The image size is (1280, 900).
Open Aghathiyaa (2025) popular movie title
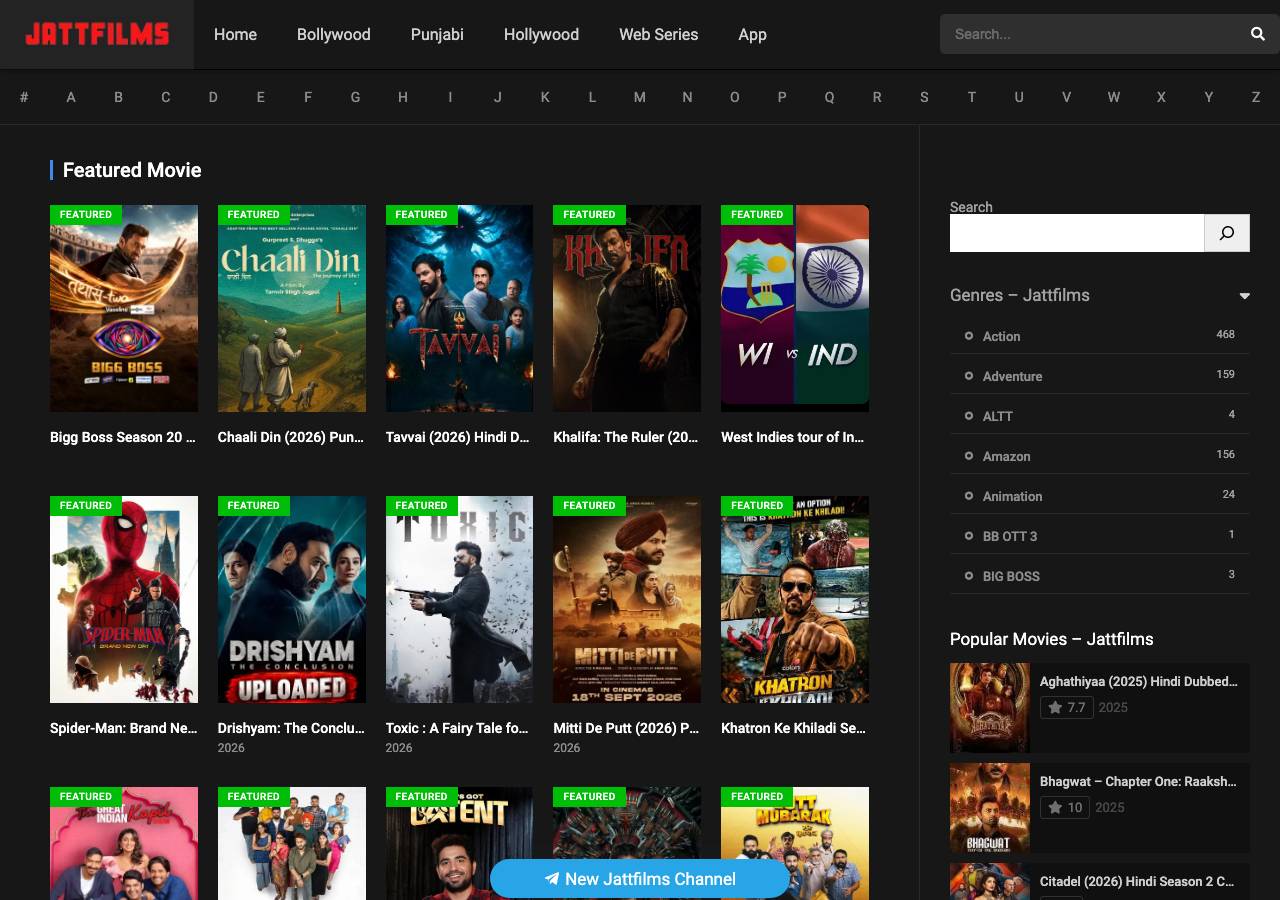(x=1139, y=681)
